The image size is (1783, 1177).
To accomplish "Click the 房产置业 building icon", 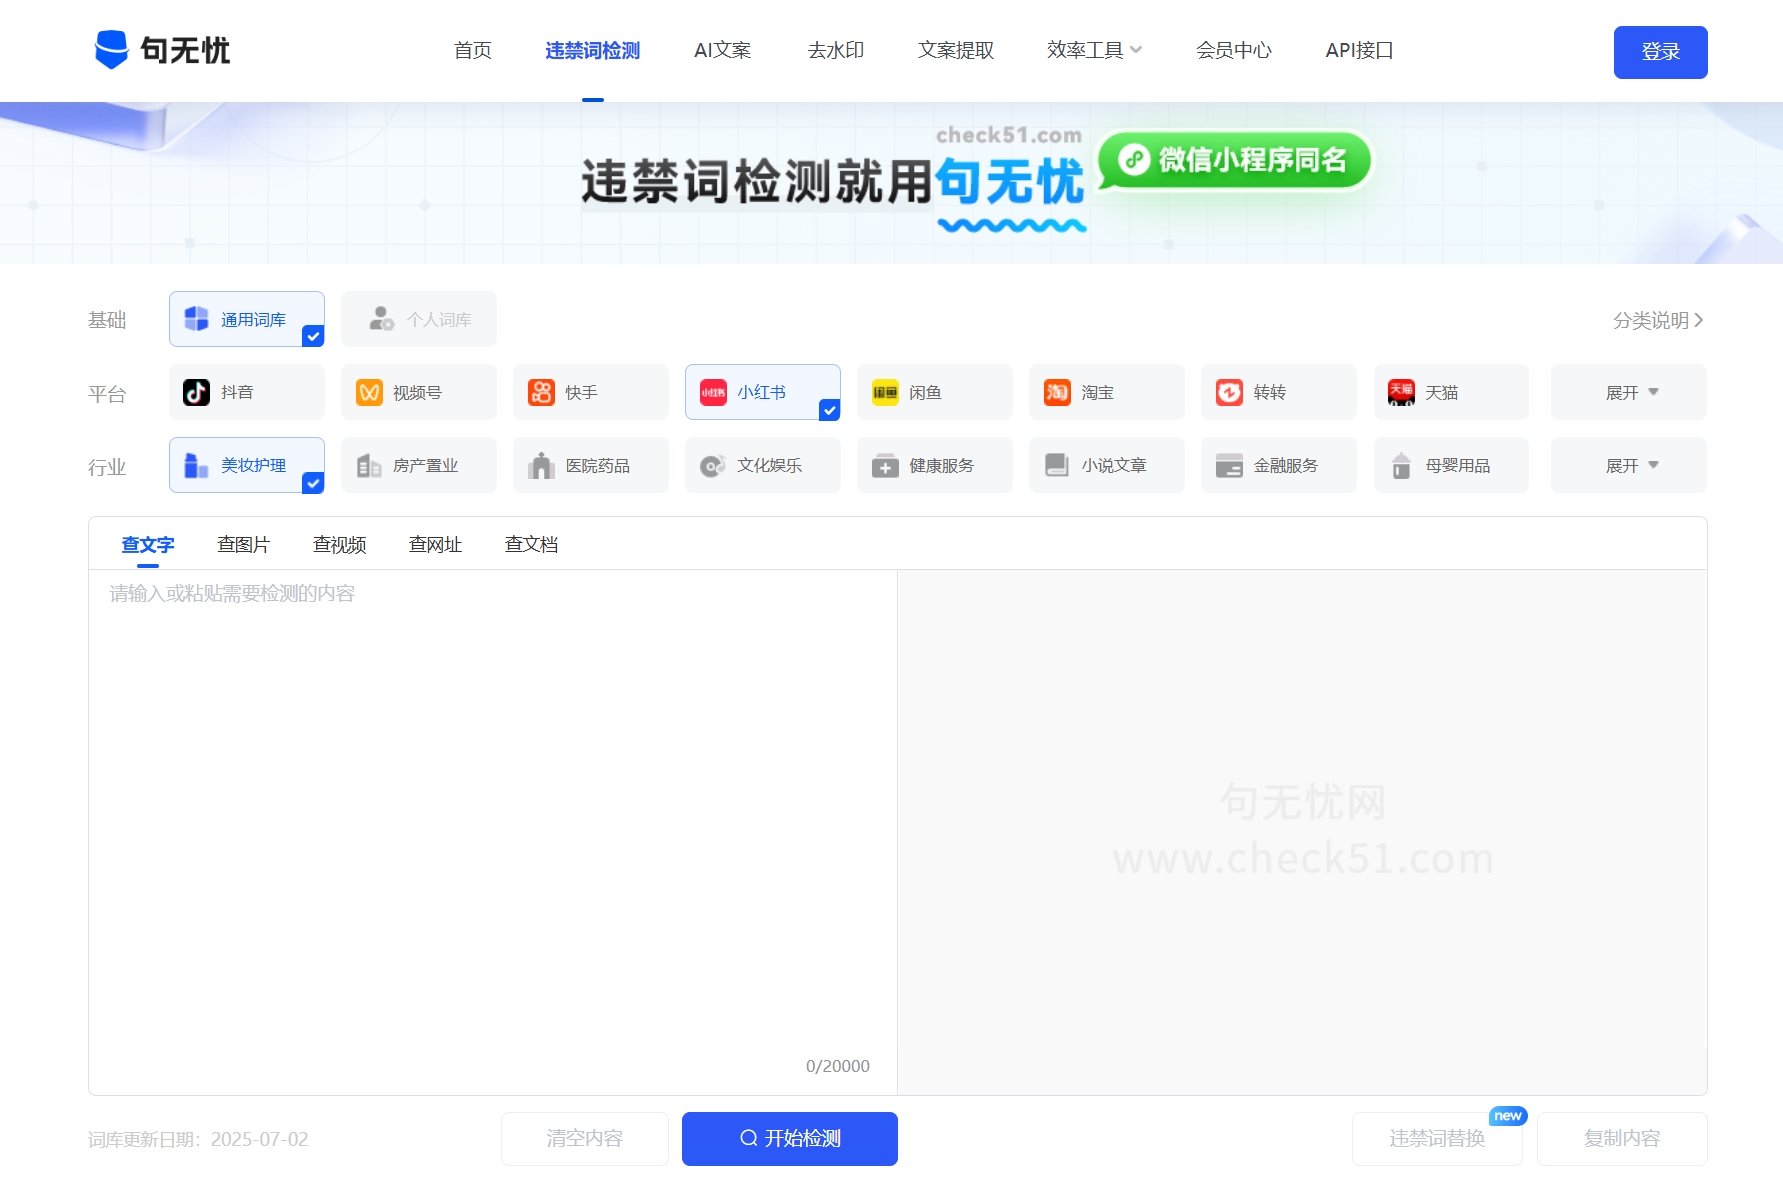I will pyautogui.click(x=369, y=465).
